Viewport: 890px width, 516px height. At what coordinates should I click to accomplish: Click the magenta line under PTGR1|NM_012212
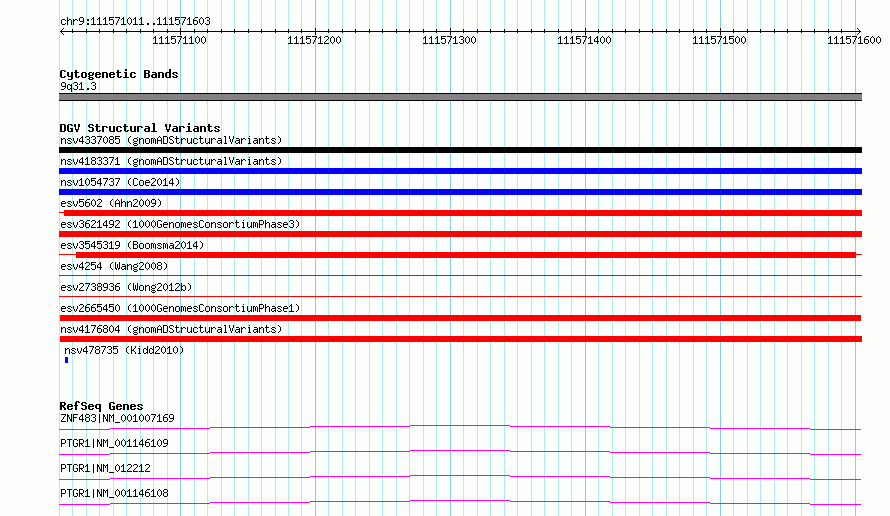tap(460, 477)
